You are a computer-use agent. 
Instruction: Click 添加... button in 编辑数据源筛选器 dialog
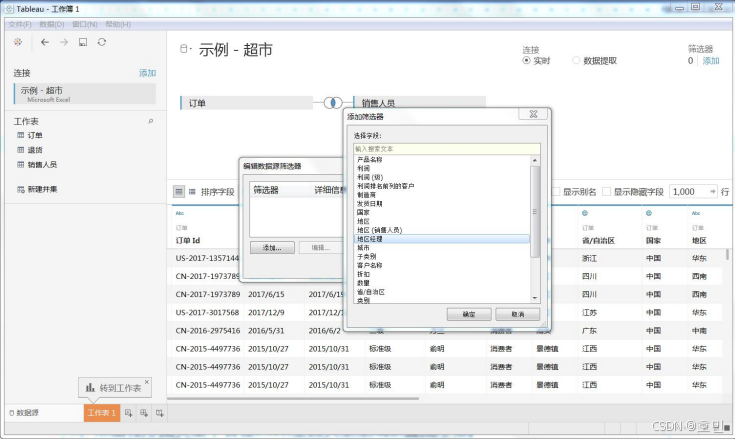click(x=272, y=247)
